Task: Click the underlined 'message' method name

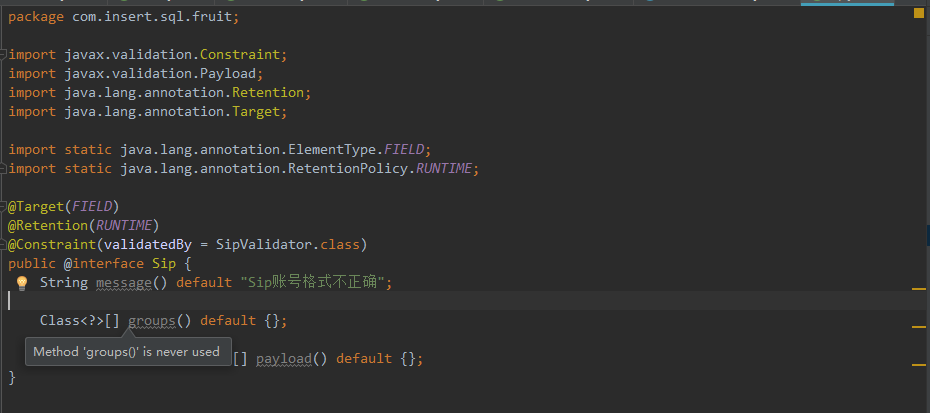Action: click(x=124, y=282)
